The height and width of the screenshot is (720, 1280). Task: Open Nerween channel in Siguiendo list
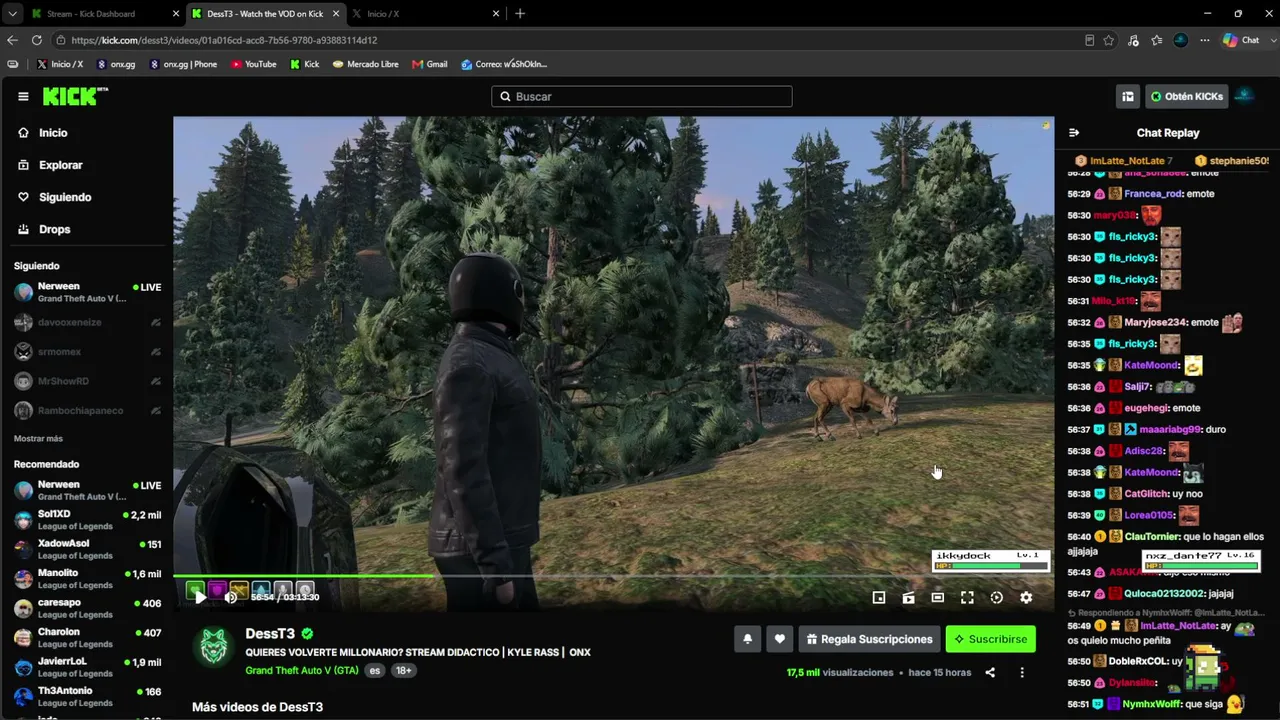click(x=87, y=292)
